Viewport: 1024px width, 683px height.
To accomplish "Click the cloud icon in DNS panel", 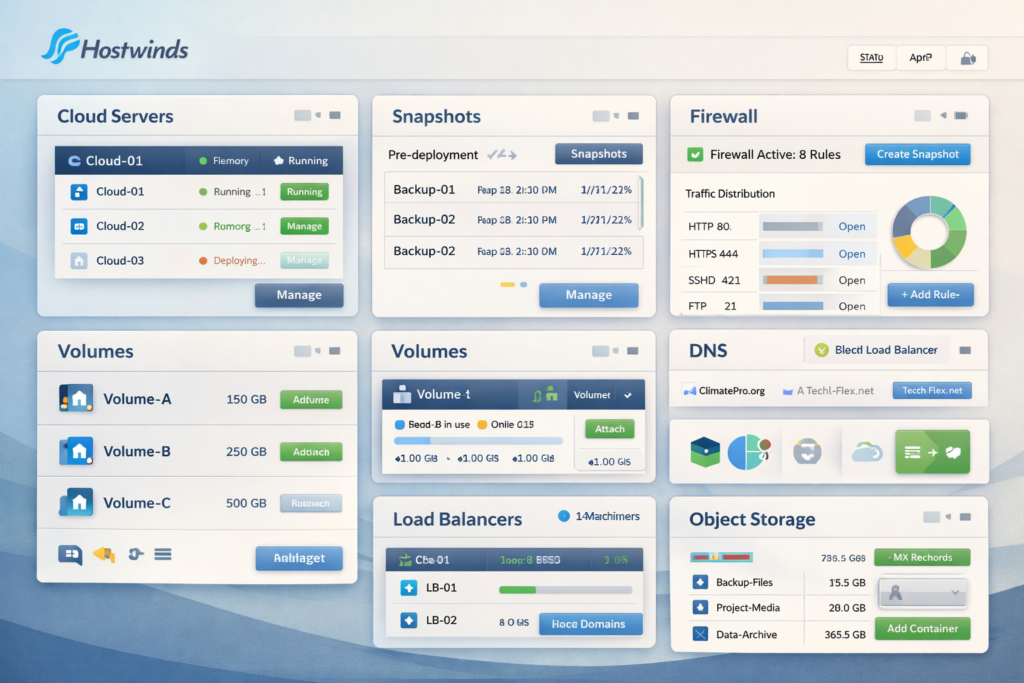I will click(866, 451).
